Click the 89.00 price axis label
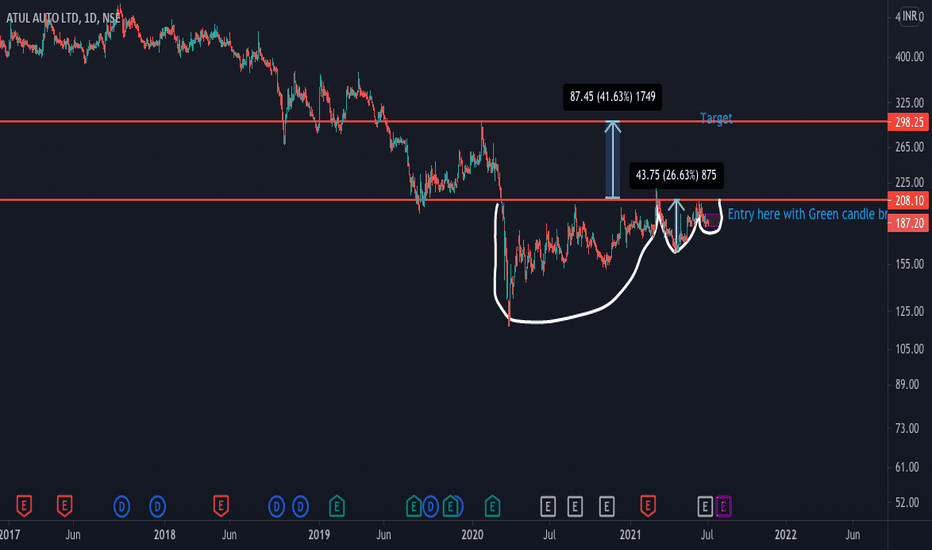Viewport: 932px width, 550px height. (x=907, y=385)
